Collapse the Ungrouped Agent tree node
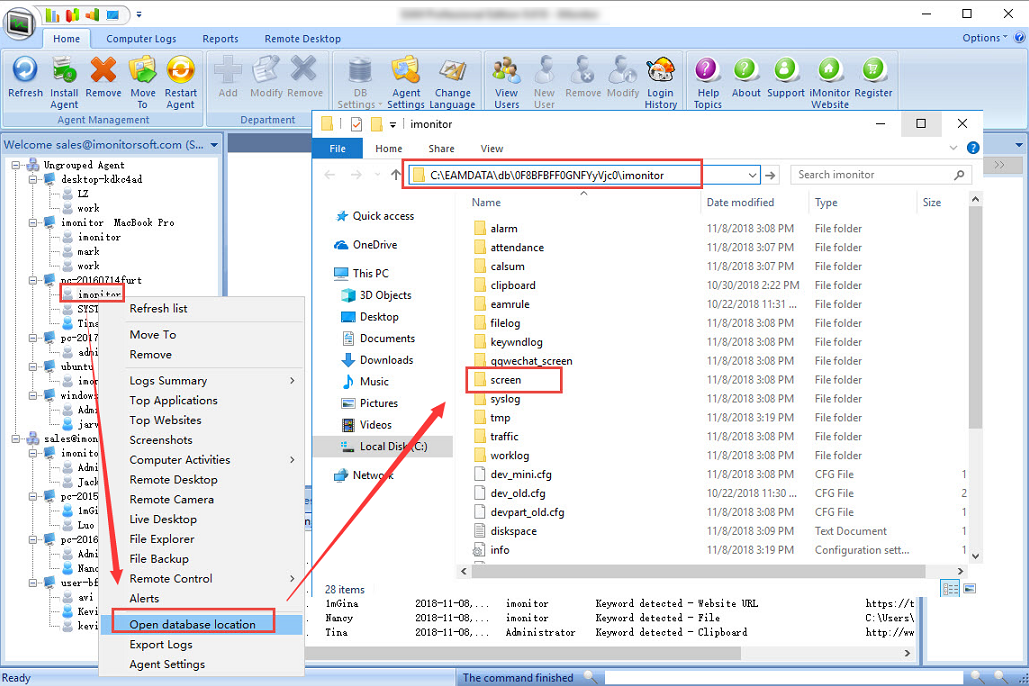 tap(16, 165)
